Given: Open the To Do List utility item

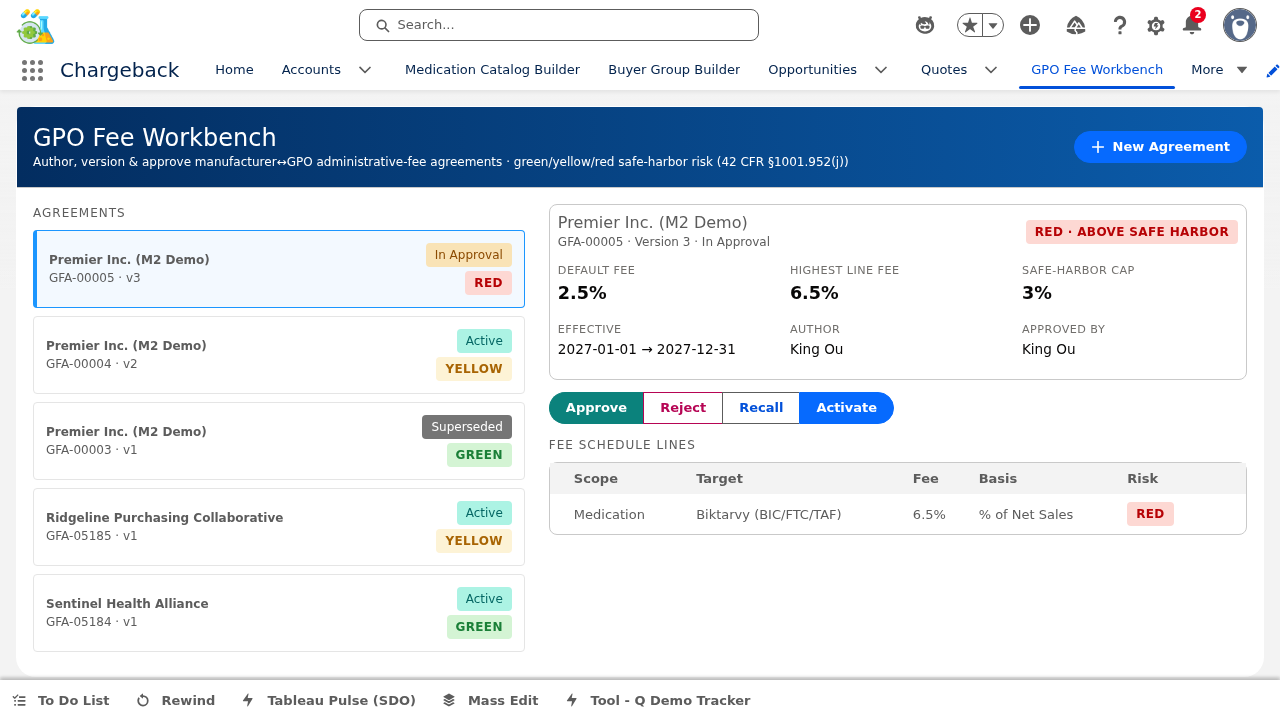Looking at the screenshot, I should point(61,700).
